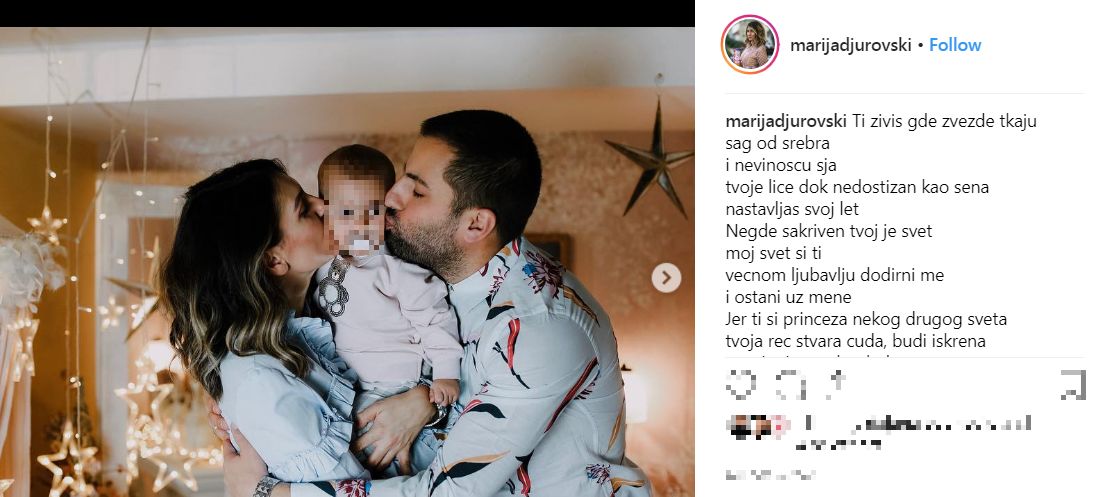
Task: Open marijadjurovski profile from header username
Action: tap(851, 45)
